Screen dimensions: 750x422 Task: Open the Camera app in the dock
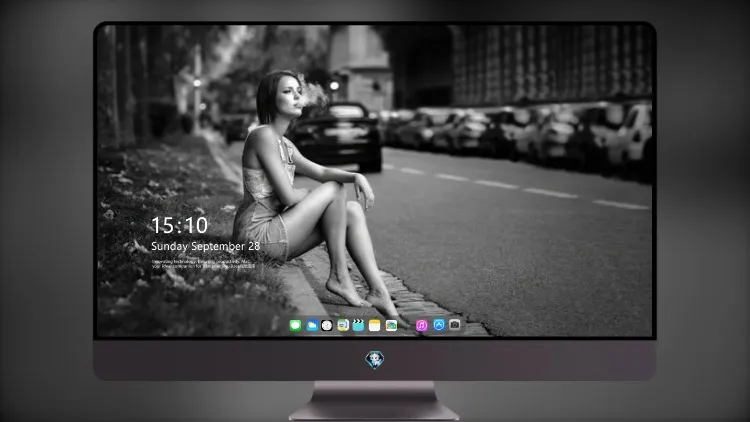pyautogui.click(x=454, y=325)
